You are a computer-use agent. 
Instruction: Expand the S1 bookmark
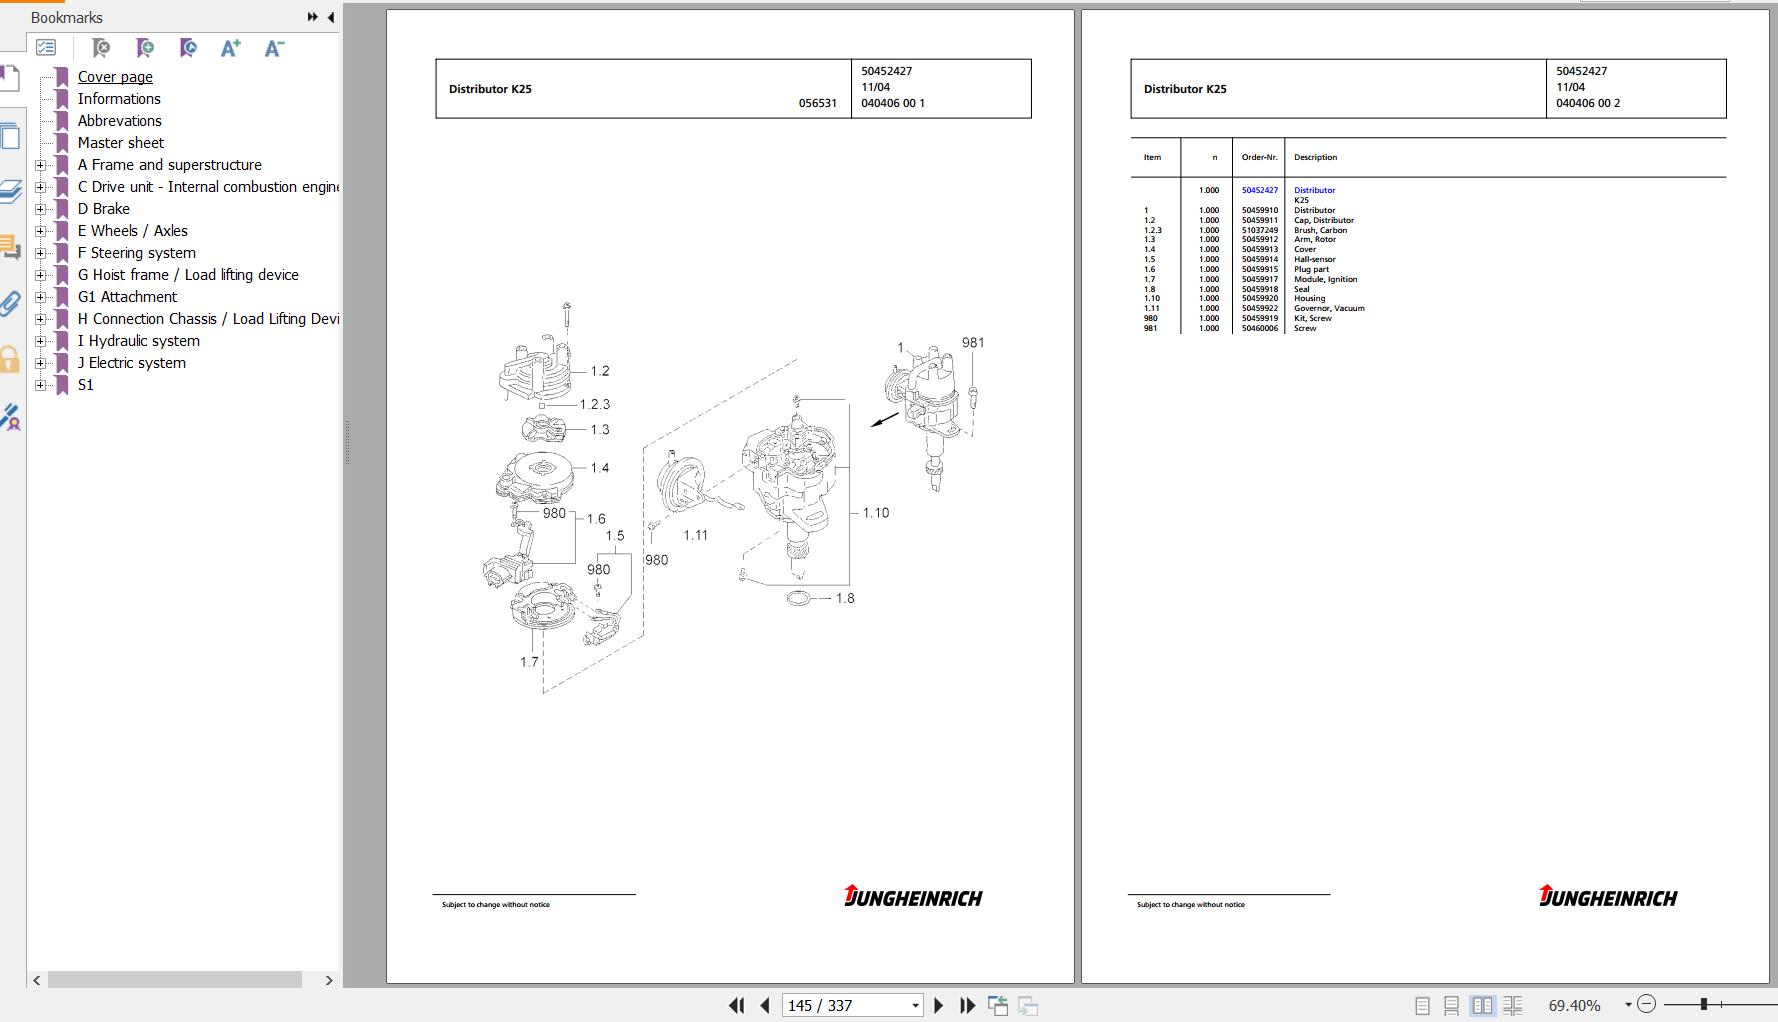pyautogui.click(x=40, y=385)
